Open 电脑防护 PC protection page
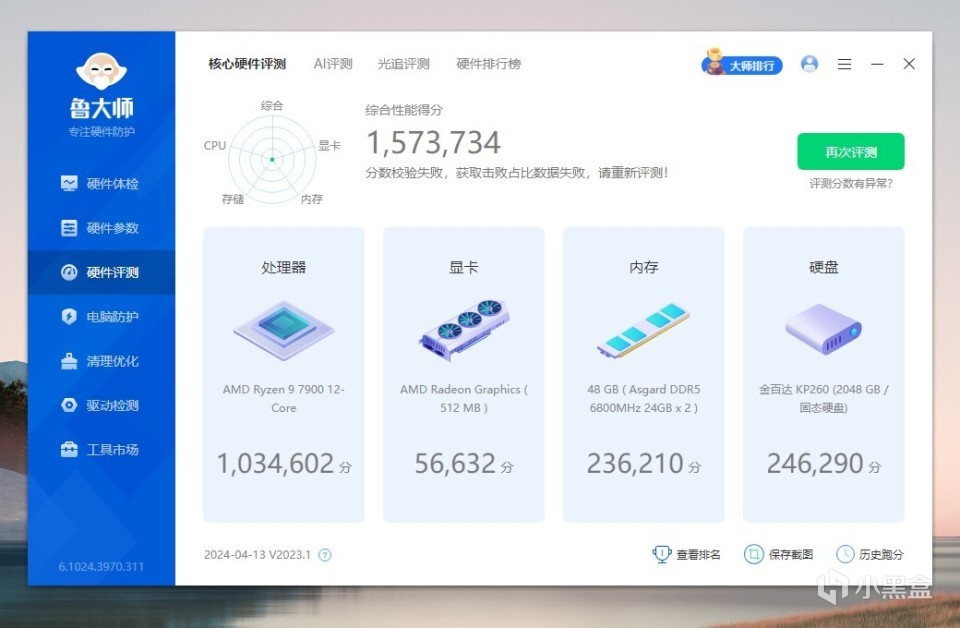960x628 pixels. click(101, 316)
